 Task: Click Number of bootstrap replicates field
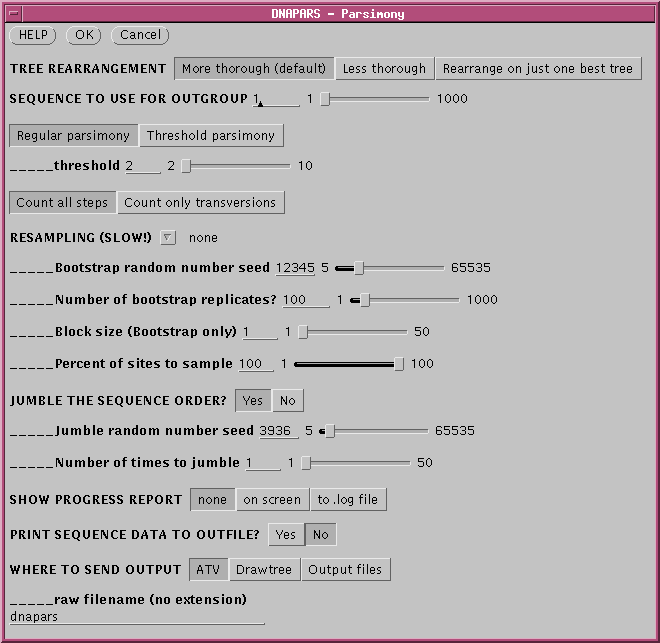pos(306,300)
